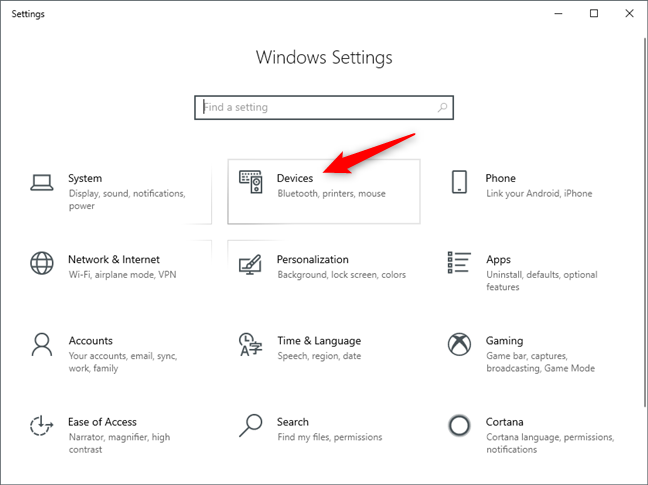Click the magnifier in the search box
The width and height of the screenshot is (648, 485).
pyautogui.click(x=442, y=107)
